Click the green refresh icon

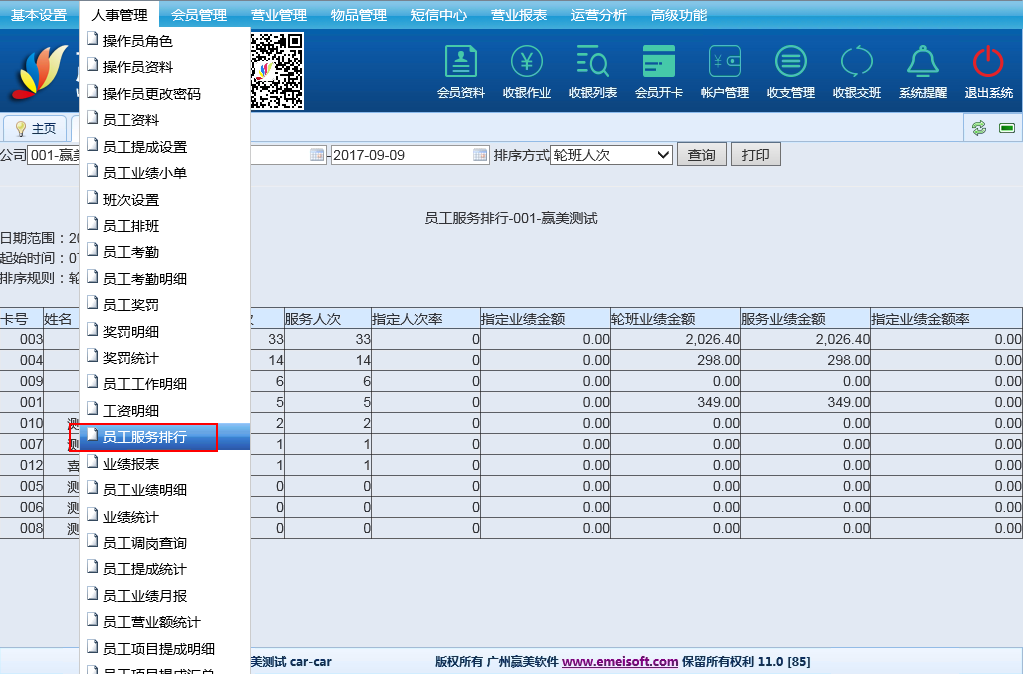(979, 128)
